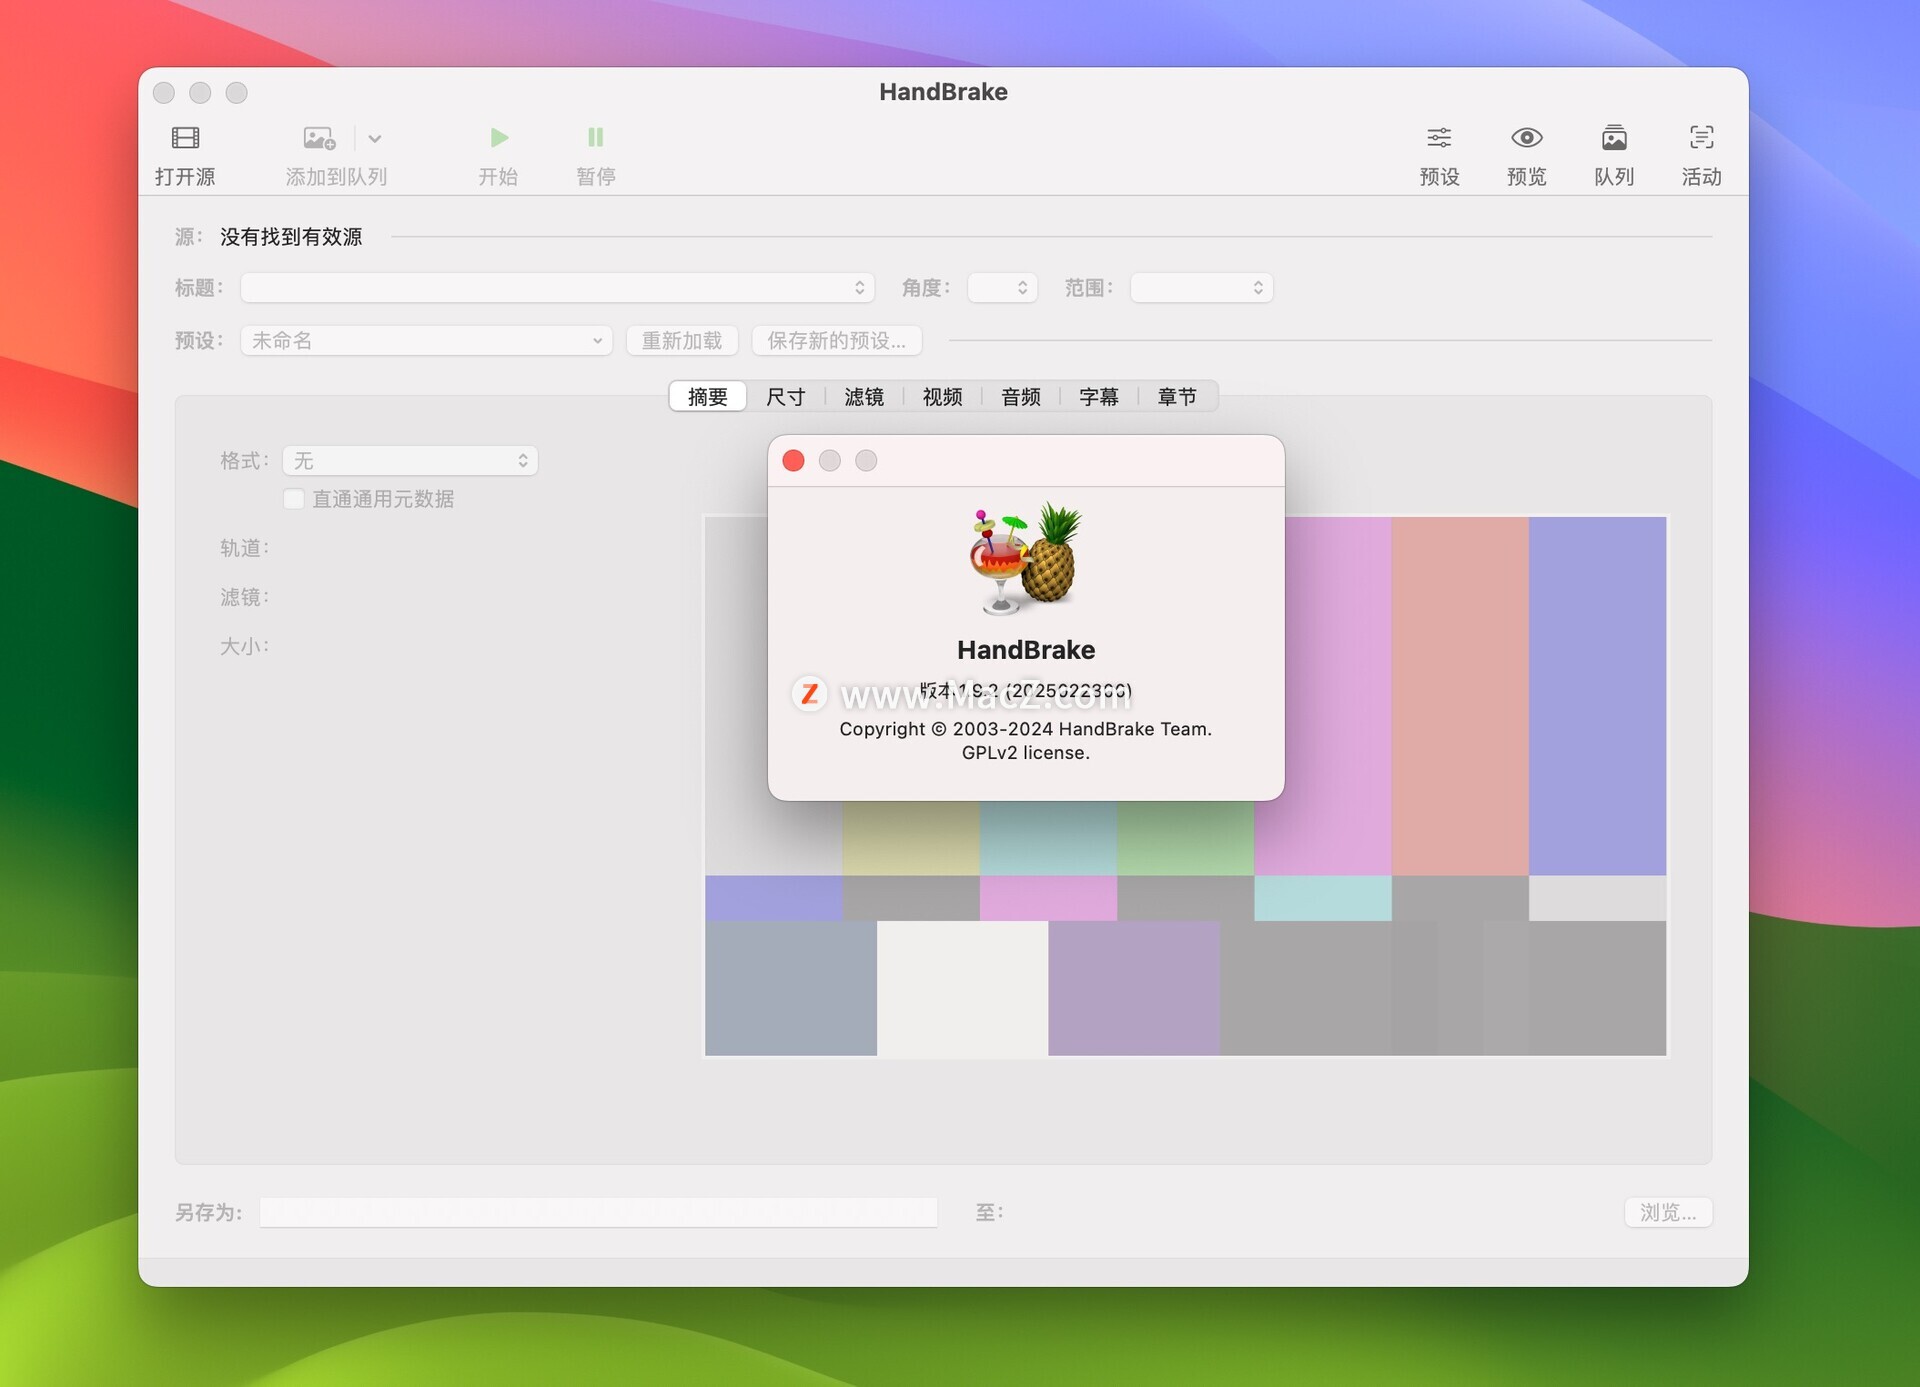Start encoding with the green play icon

click(498, 138)
